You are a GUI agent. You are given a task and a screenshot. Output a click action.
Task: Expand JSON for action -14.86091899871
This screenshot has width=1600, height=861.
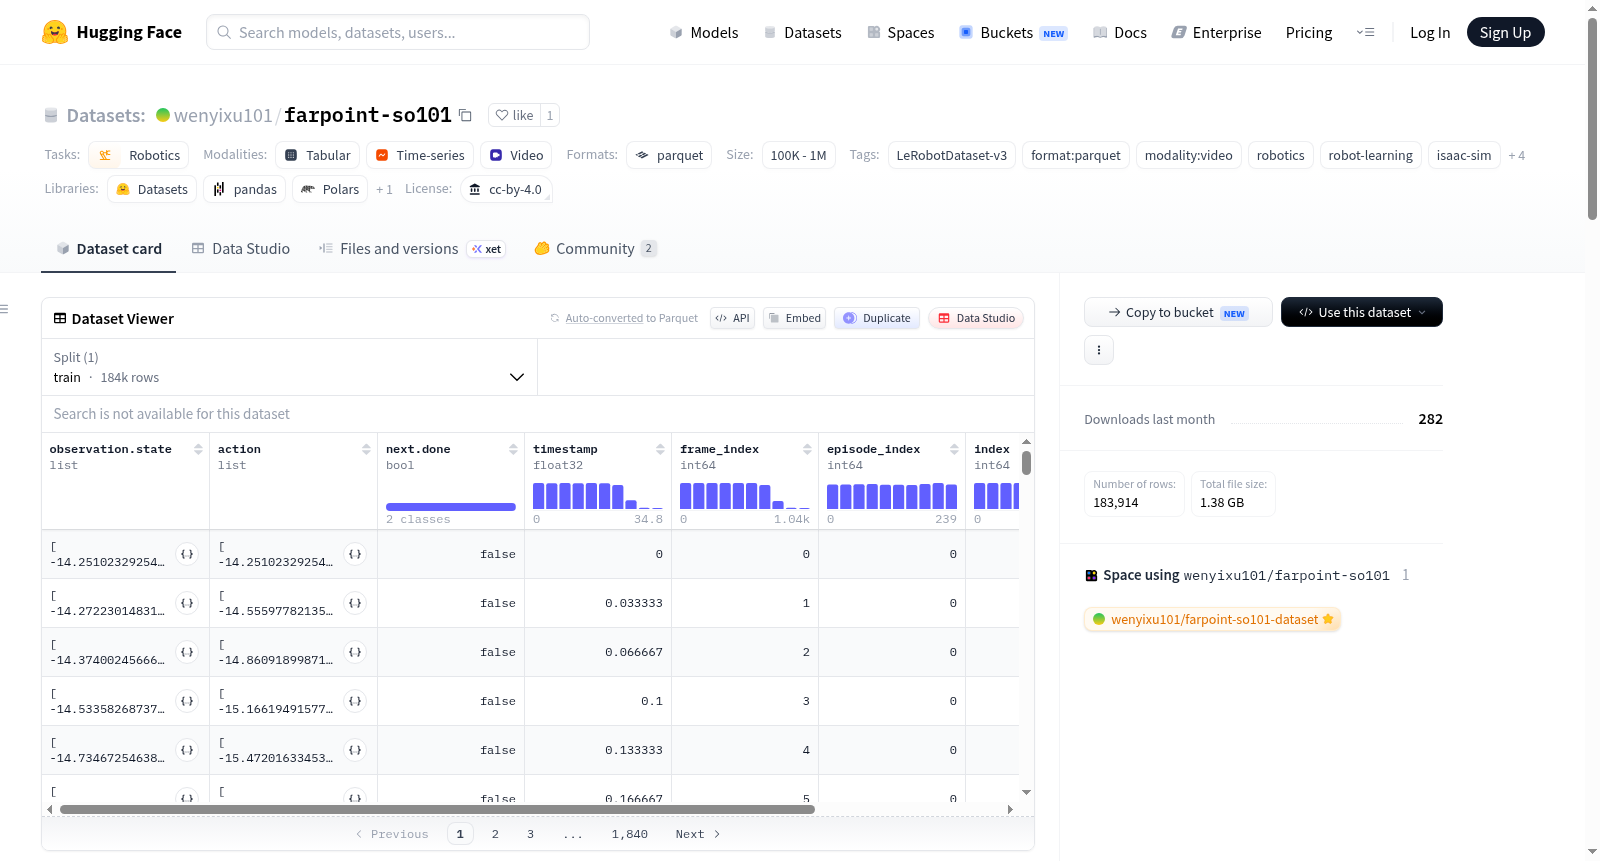point(355,652)
